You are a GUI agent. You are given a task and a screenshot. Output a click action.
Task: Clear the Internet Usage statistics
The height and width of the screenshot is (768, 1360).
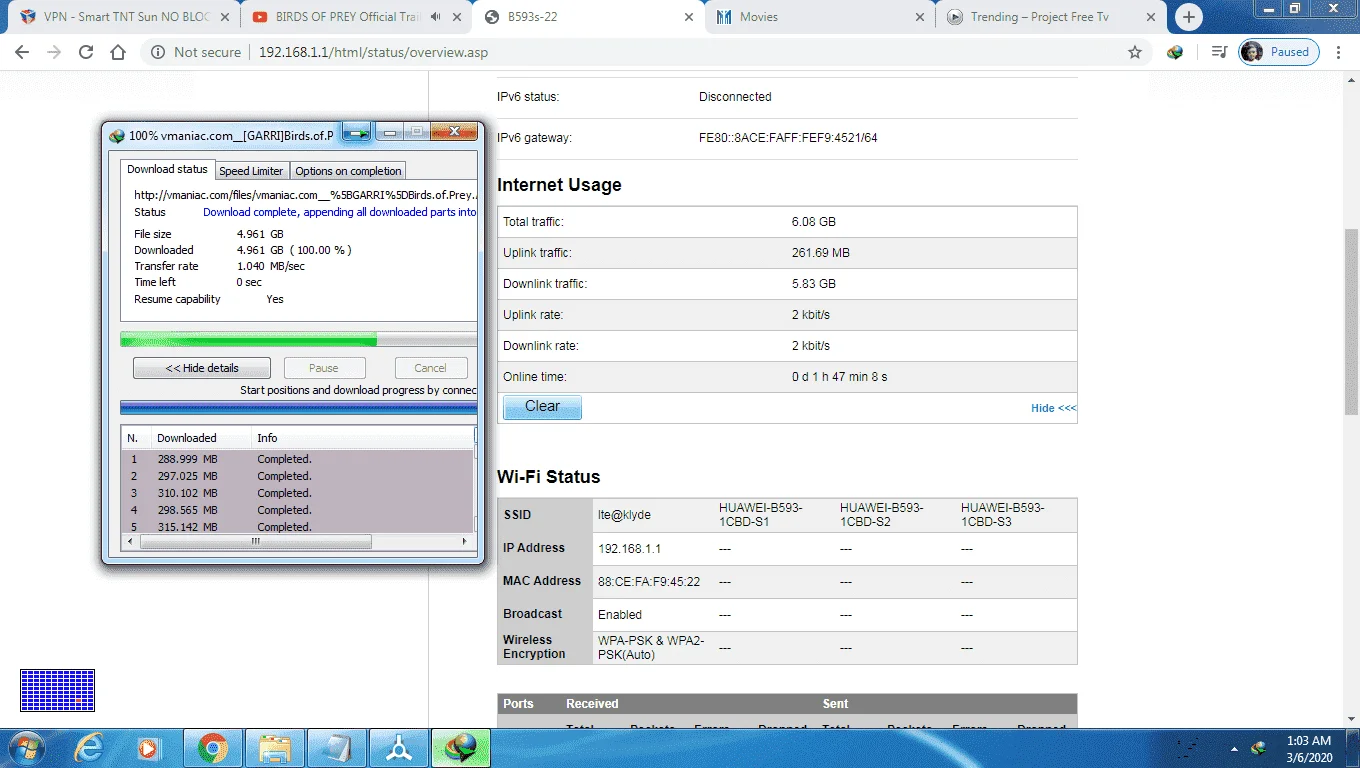click(x=542, y=406)
